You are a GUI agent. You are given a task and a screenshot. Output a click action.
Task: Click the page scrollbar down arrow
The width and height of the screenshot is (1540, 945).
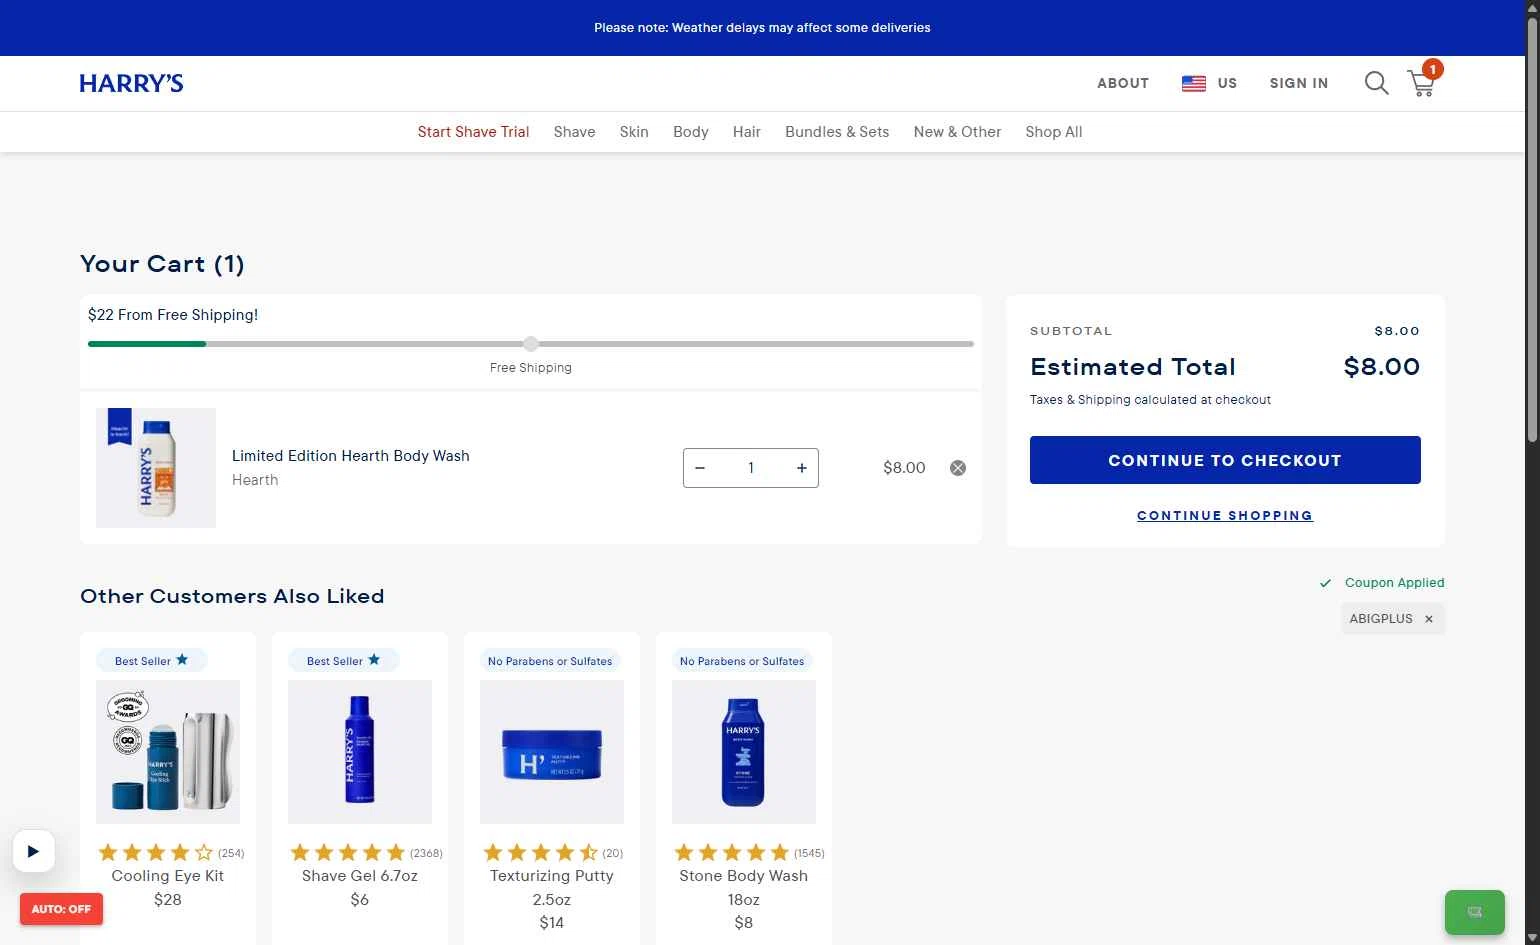tap(1532, 937)
